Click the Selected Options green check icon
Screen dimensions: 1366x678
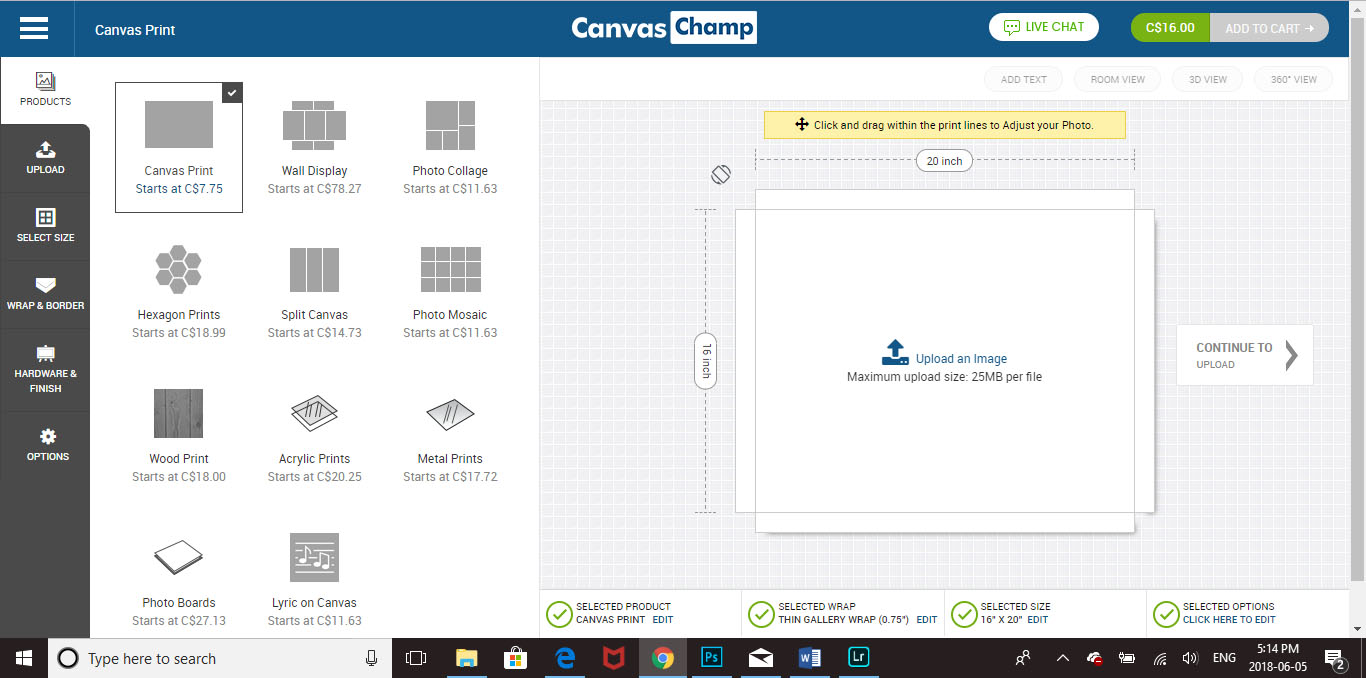[x=1166, y=614]
